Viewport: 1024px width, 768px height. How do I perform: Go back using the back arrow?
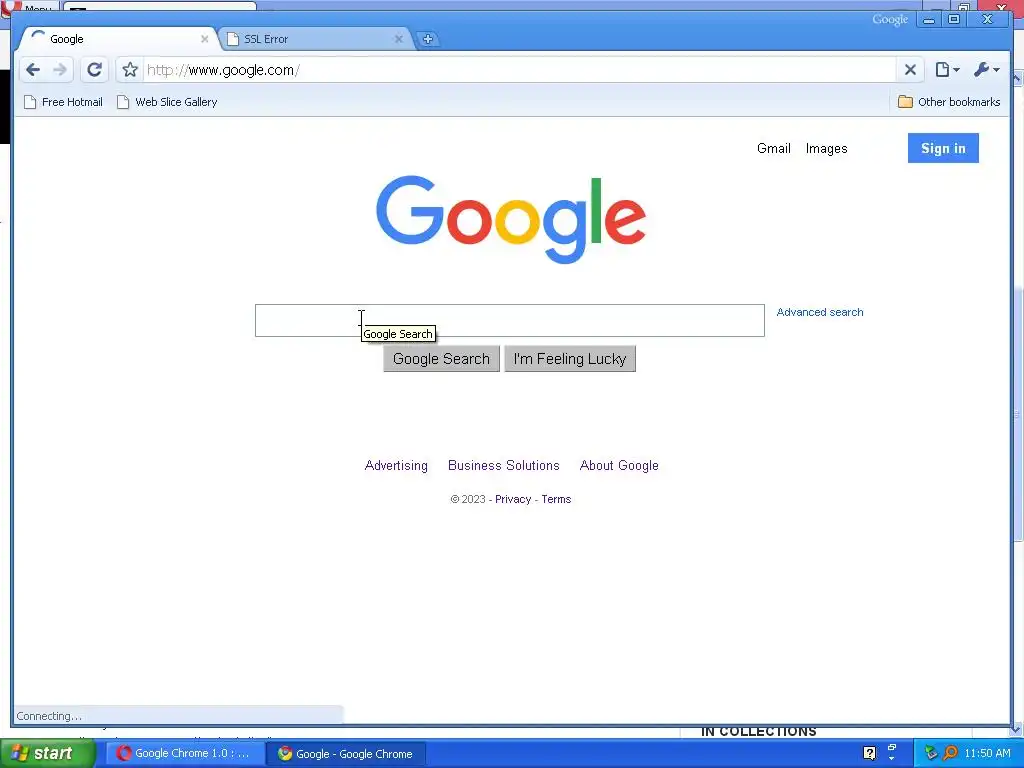coord(33,70)
